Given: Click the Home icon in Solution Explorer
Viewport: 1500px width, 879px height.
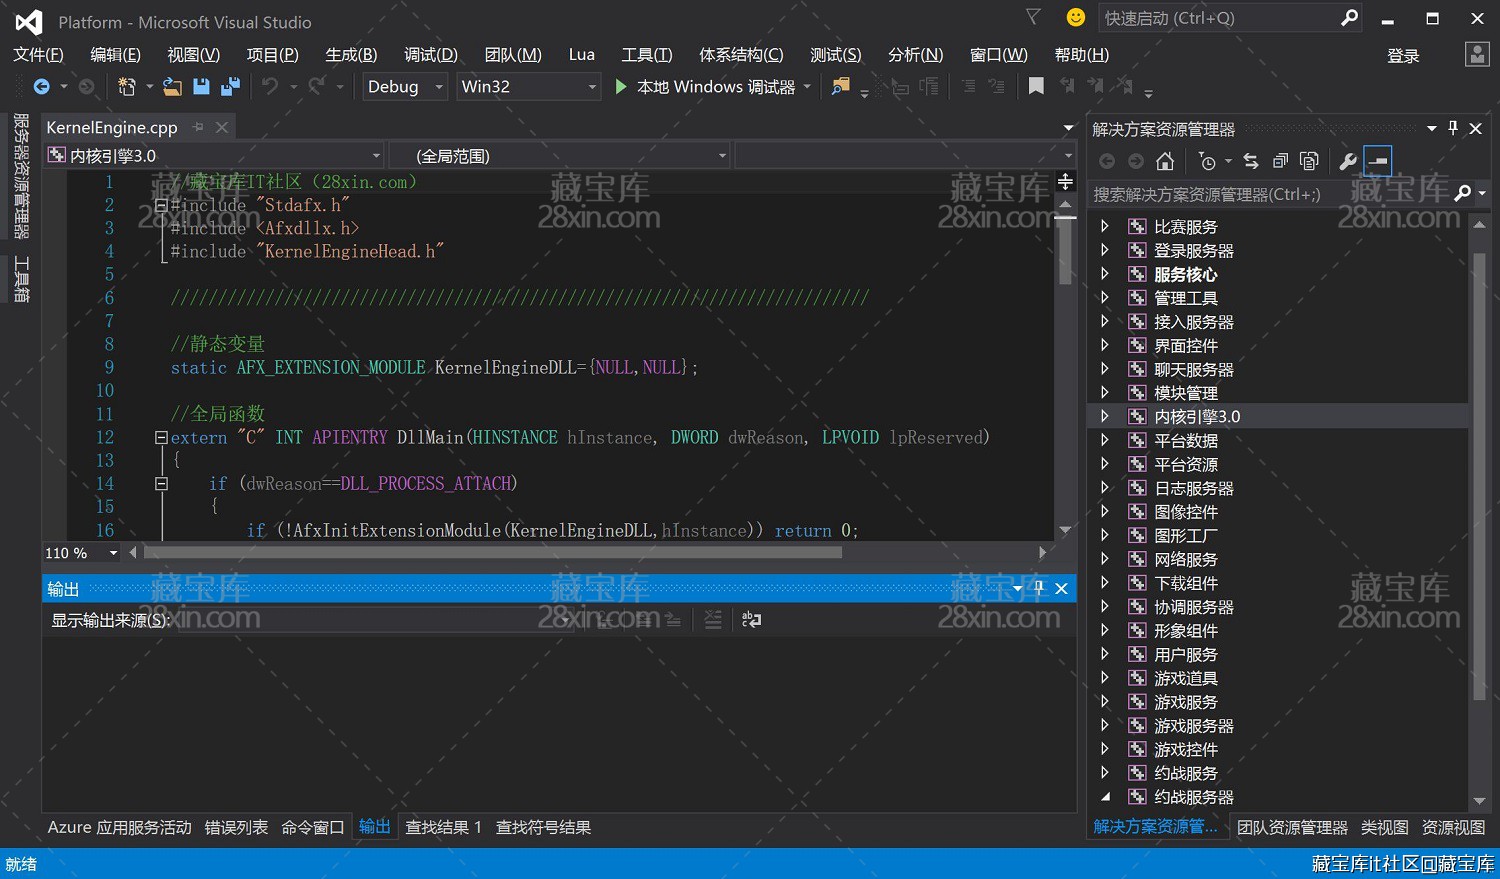Looking at the screenshot, I should 1165,161.
